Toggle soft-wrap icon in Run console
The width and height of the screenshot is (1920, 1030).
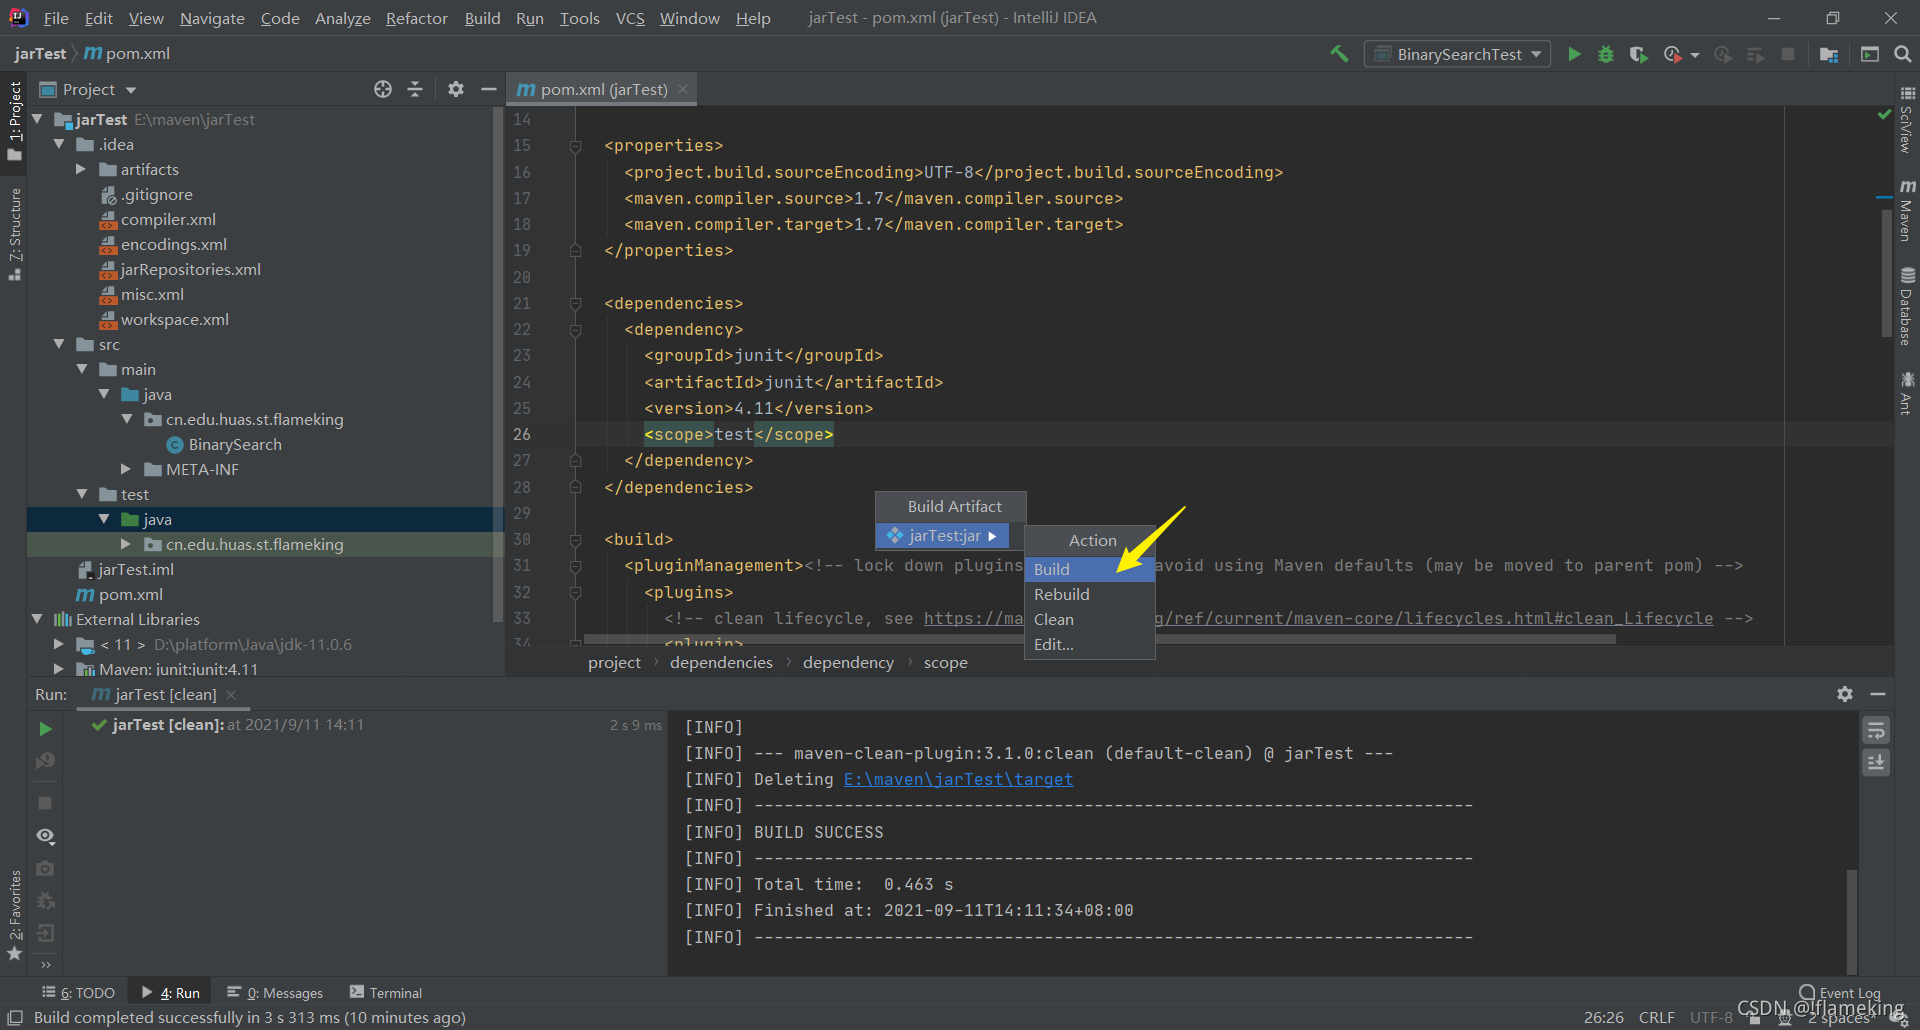1876,731
